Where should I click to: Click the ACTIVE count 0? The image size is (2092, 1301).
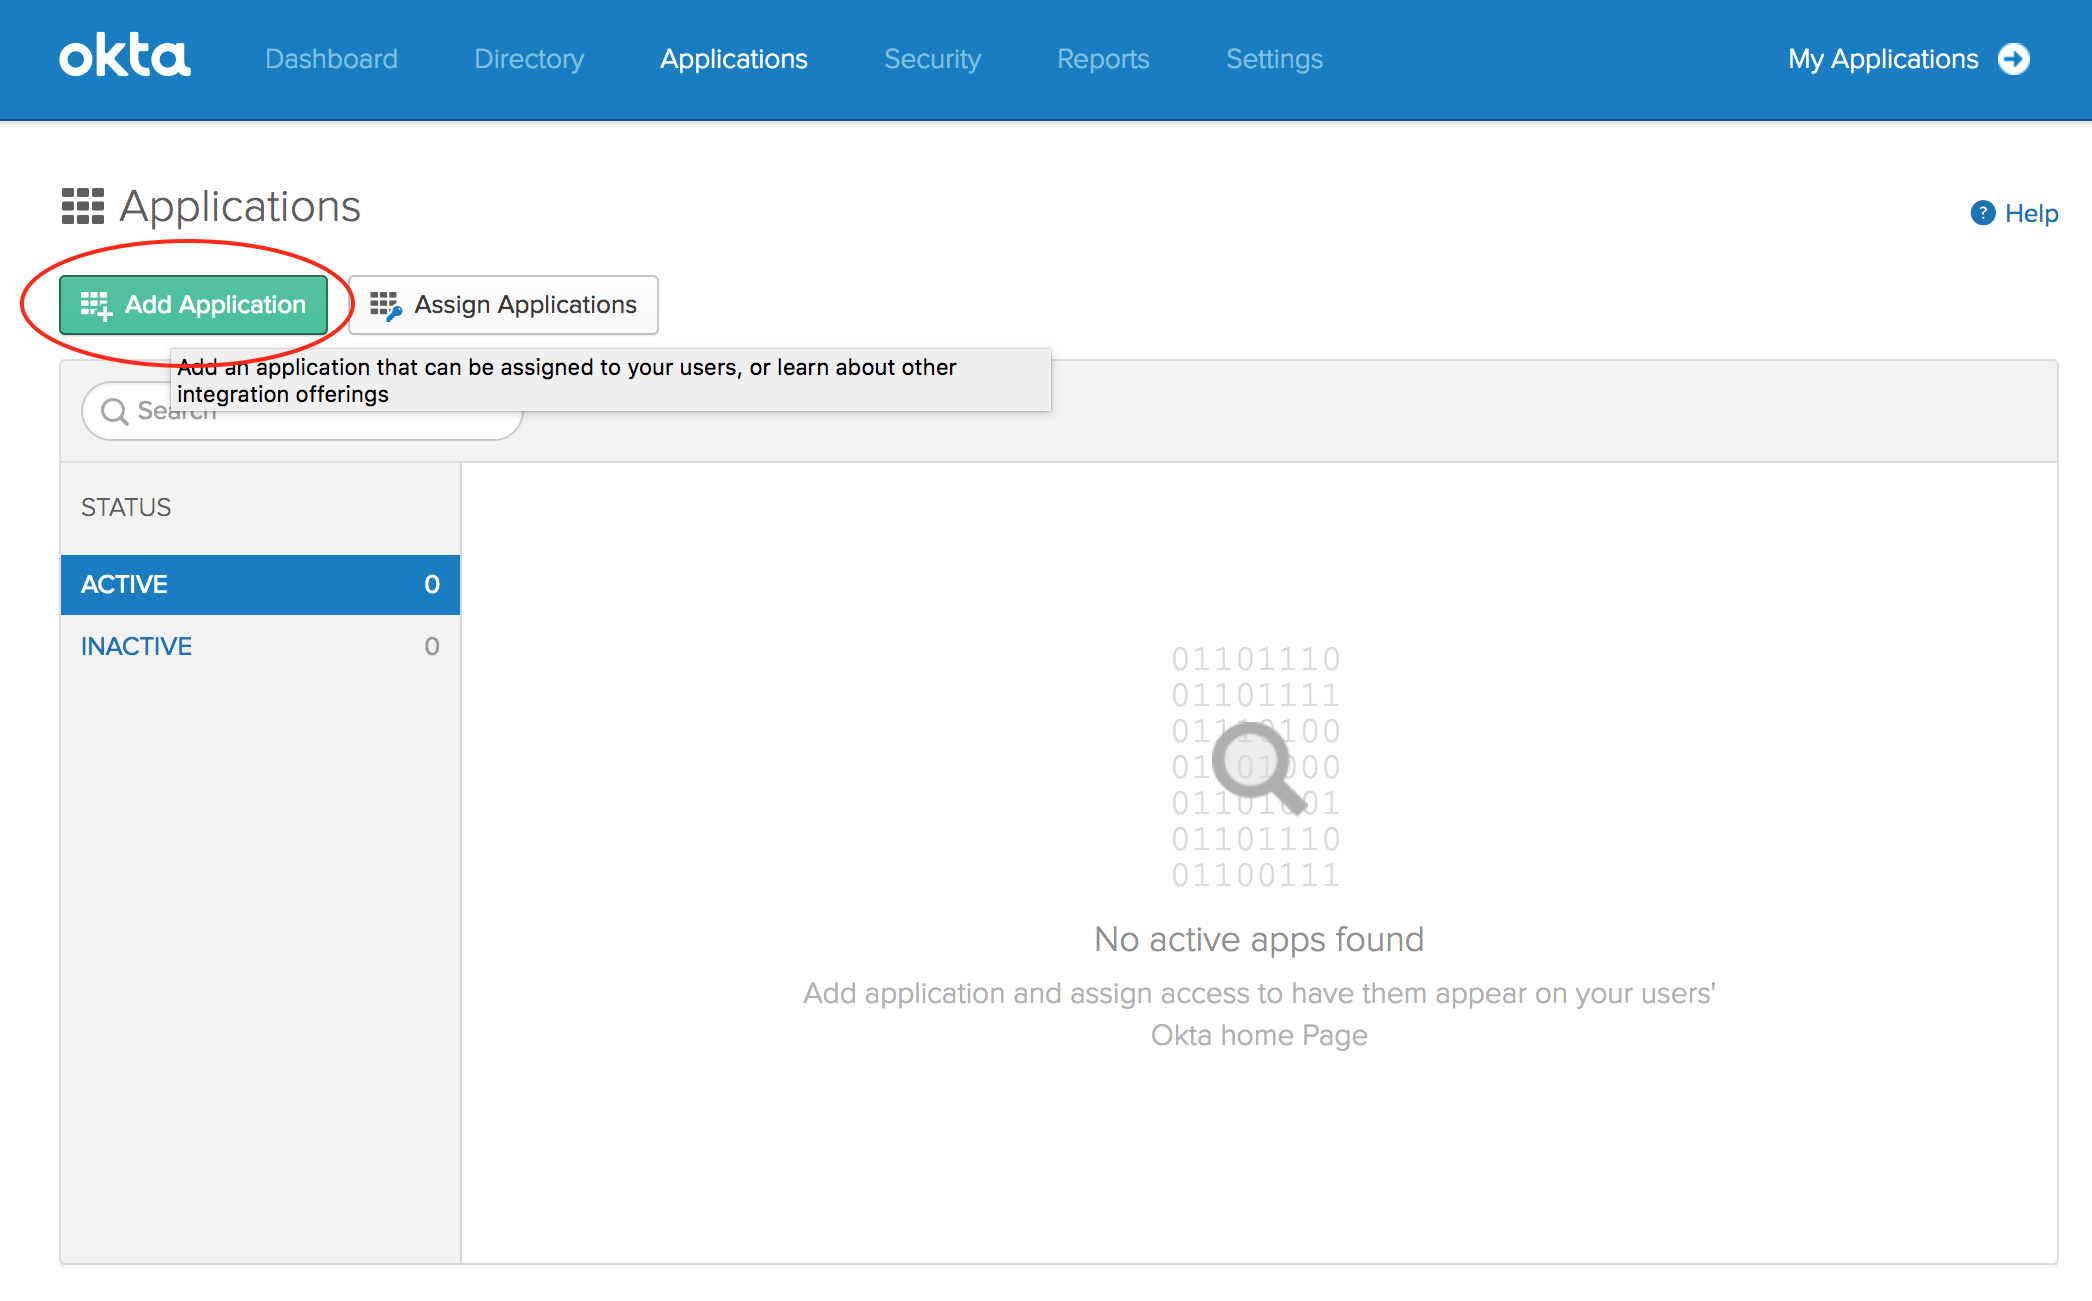click(x=432, y=585)
